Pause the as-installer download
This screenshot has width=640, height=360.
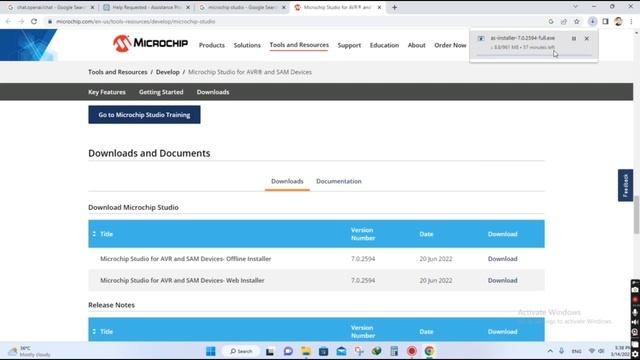pos(574,38)
